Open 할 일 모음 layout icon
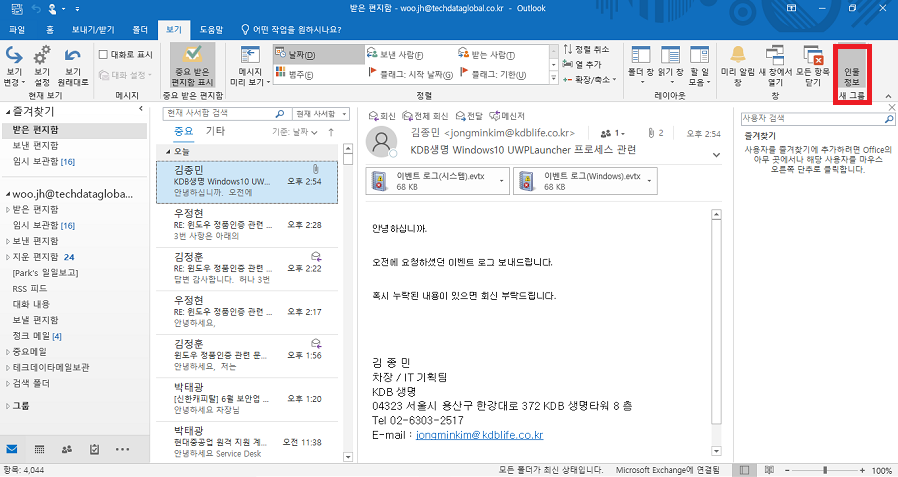 click(x=699, y=66)
